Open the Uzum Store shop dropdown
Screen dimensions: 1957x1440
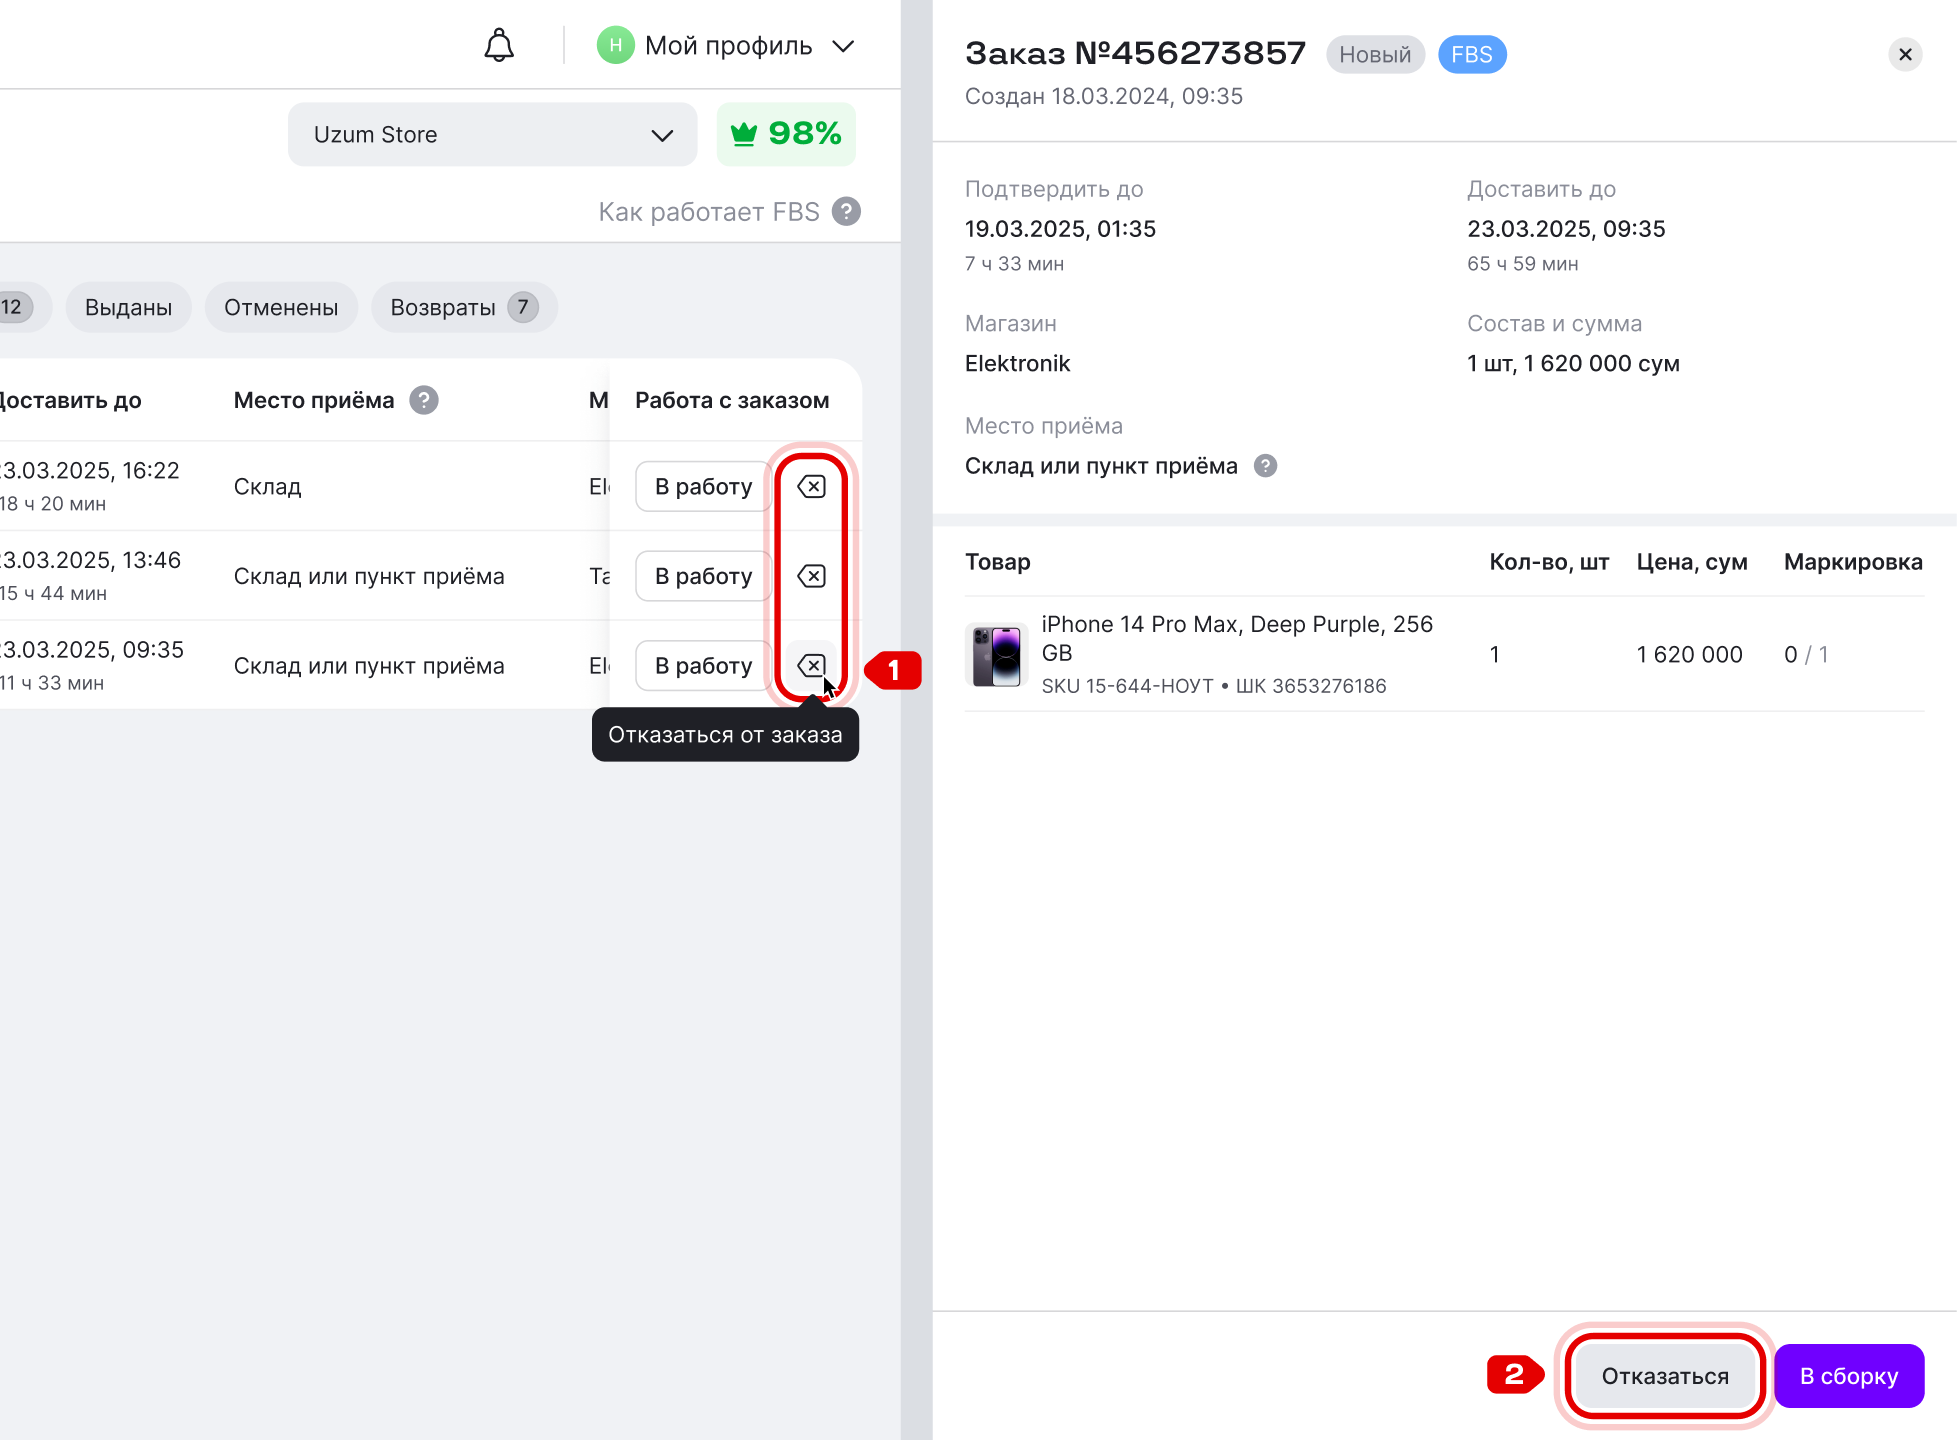[492, 135]
